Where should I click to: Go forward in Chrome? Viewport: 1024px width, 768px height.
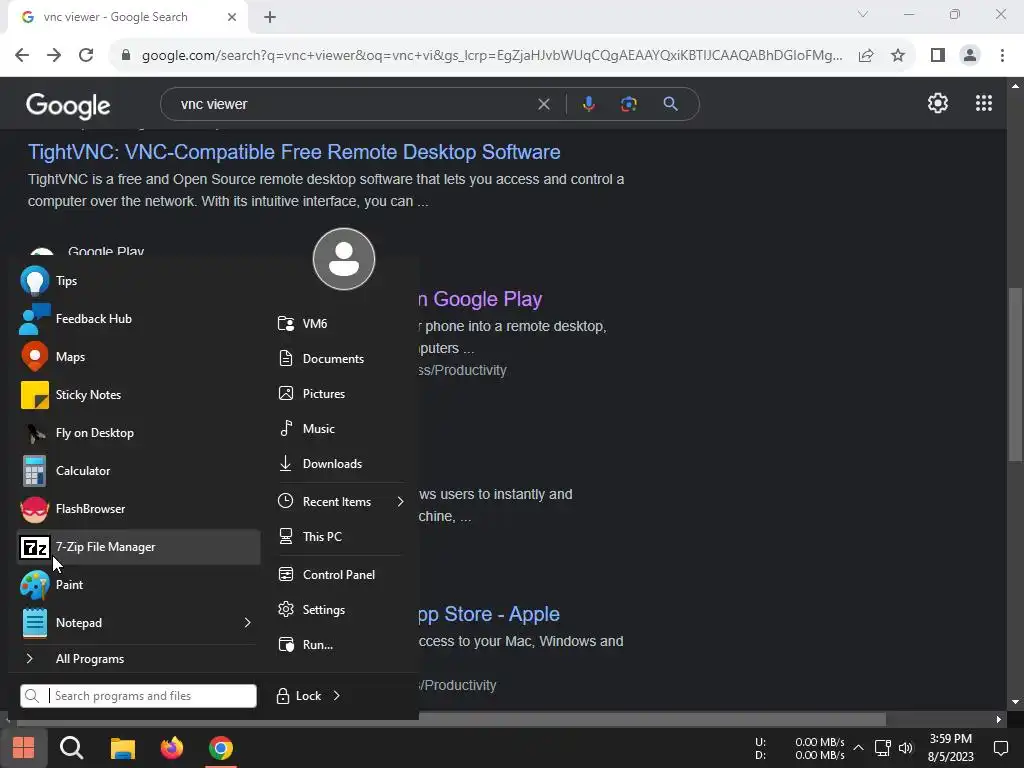coord(54,56)
